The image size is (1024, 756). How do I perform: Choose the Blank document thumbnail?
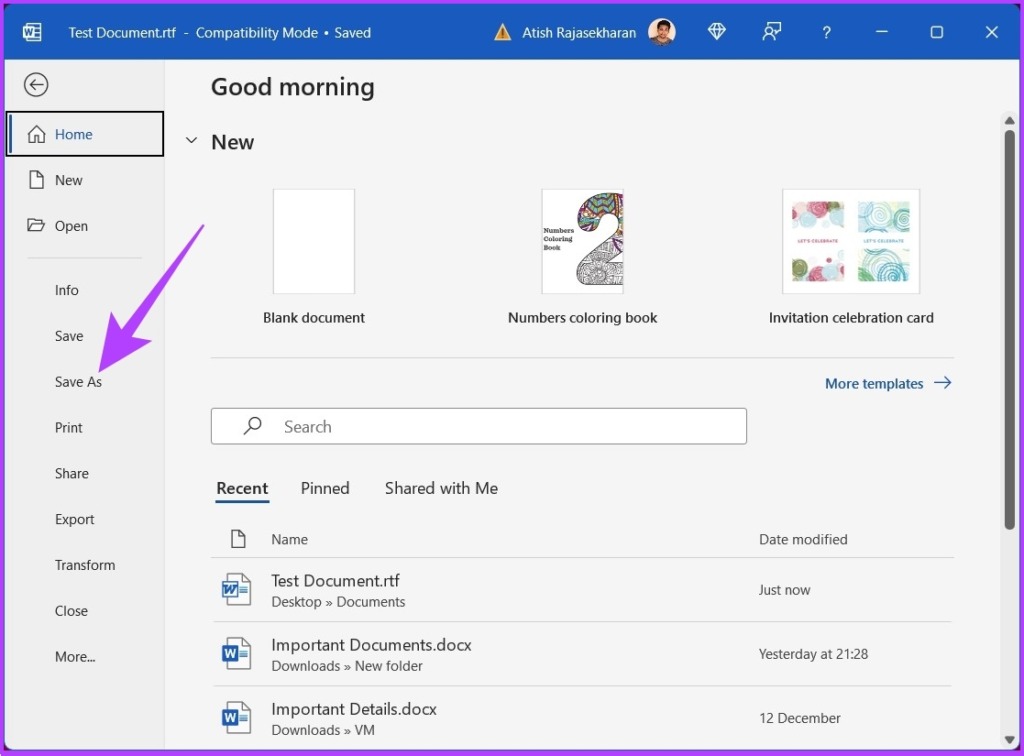click(314, 241)
